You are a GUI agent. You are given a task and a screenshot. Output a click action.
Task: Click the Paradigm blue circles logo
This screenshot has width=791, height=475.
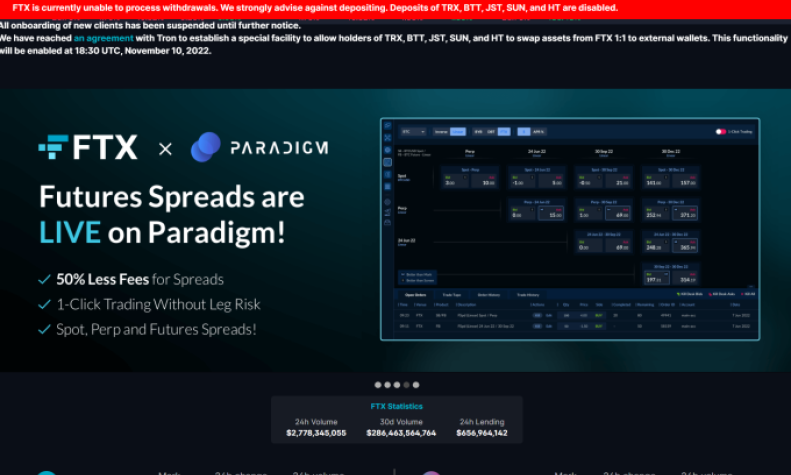coord(206,147)
